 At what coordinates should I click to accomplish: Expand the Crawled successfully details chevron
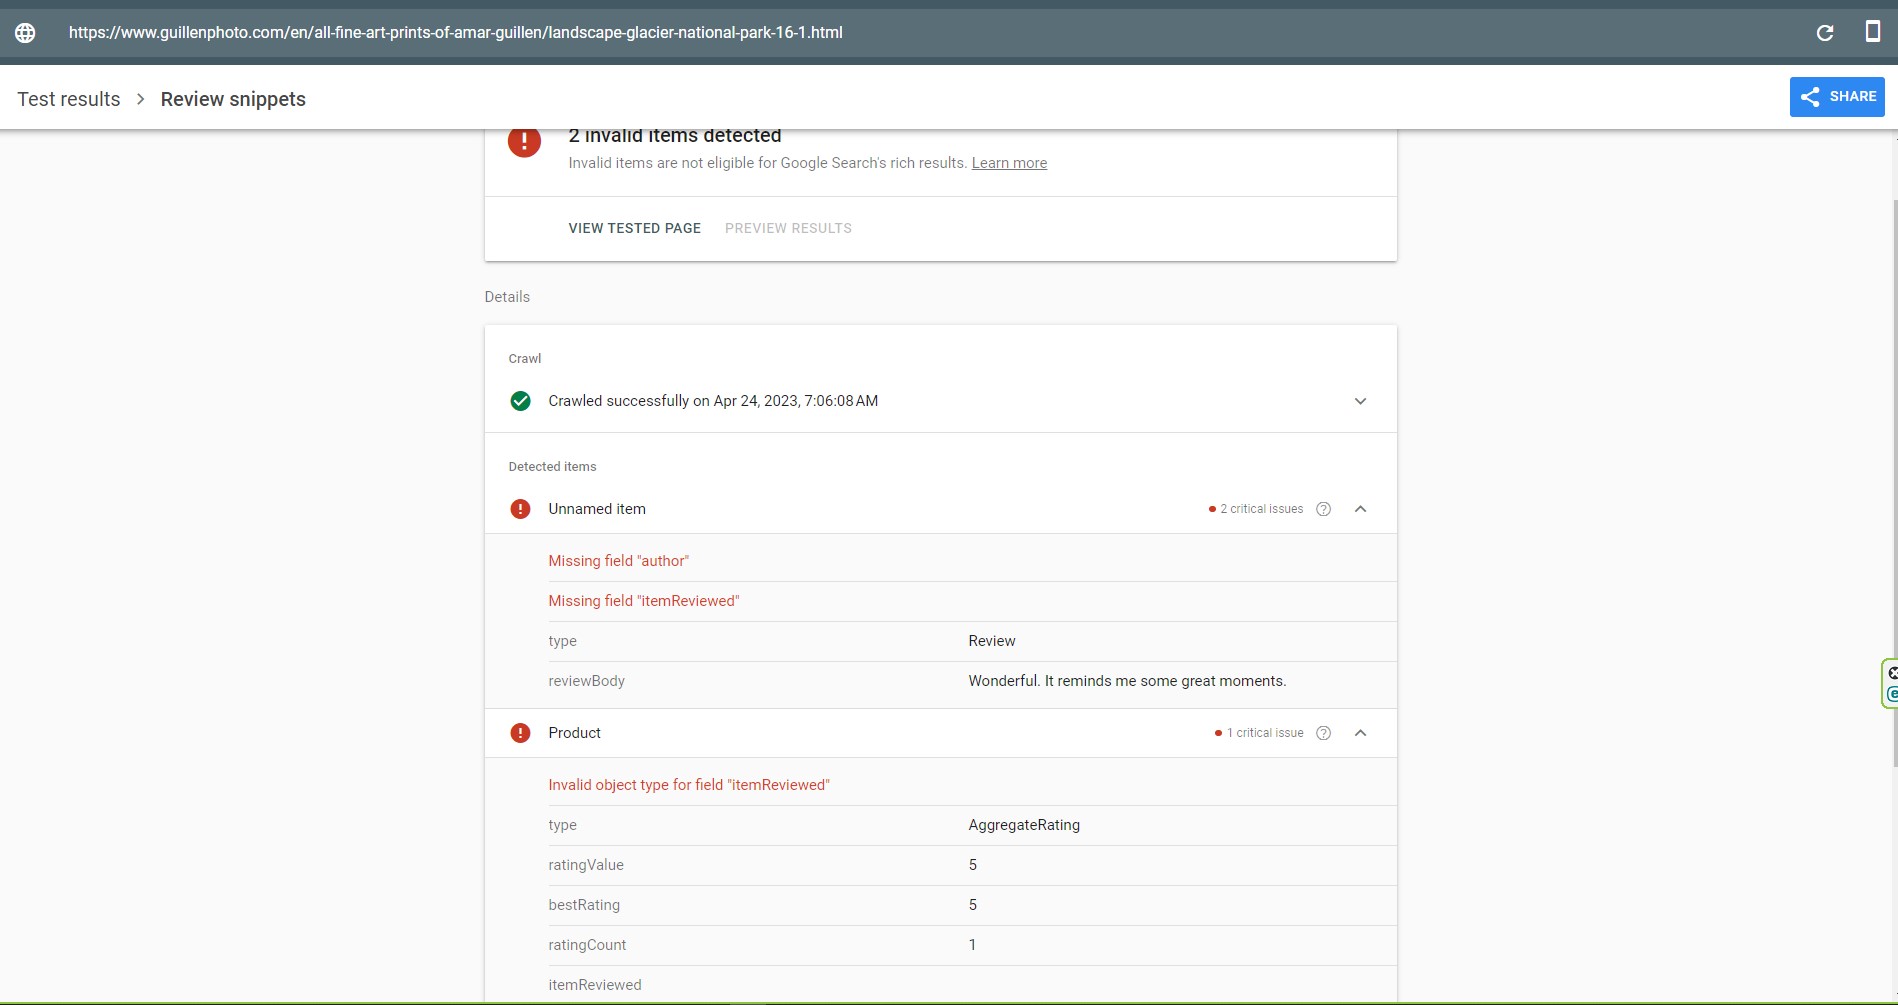(x=1360, y=401)
